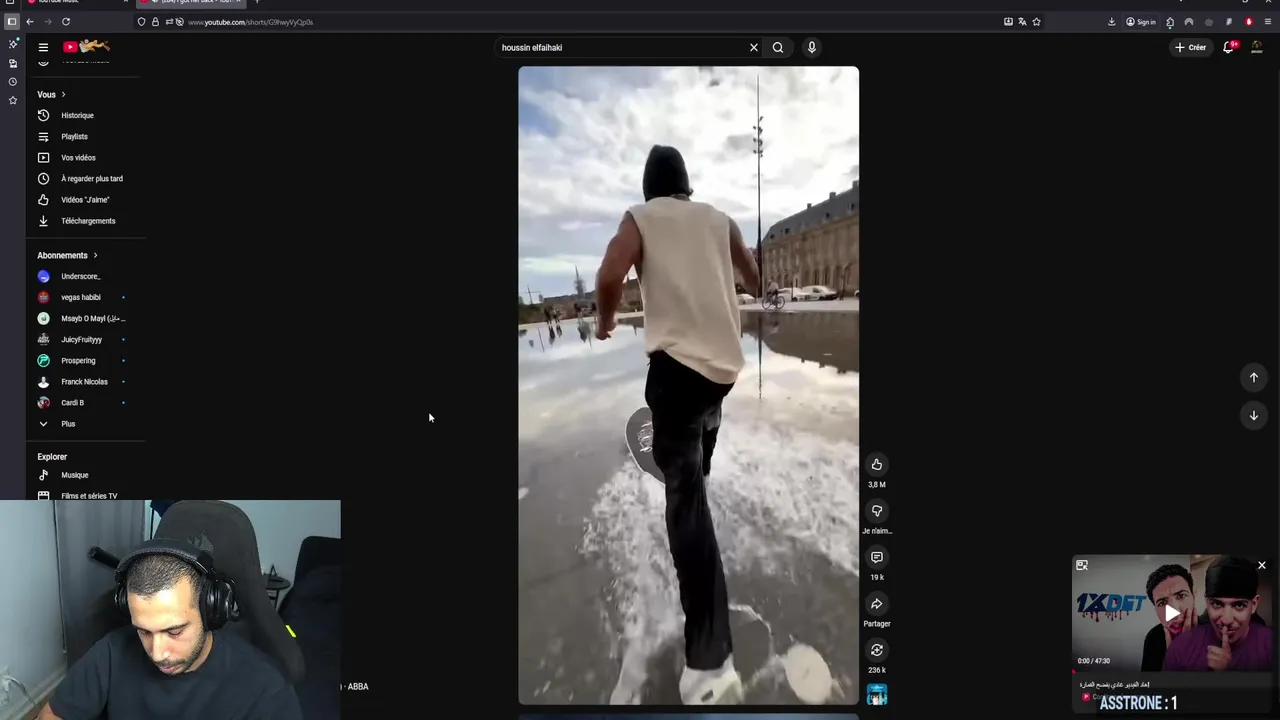Dislike the short with thumbs-down
Screen dimensions: 1280x720
point(876,511)
